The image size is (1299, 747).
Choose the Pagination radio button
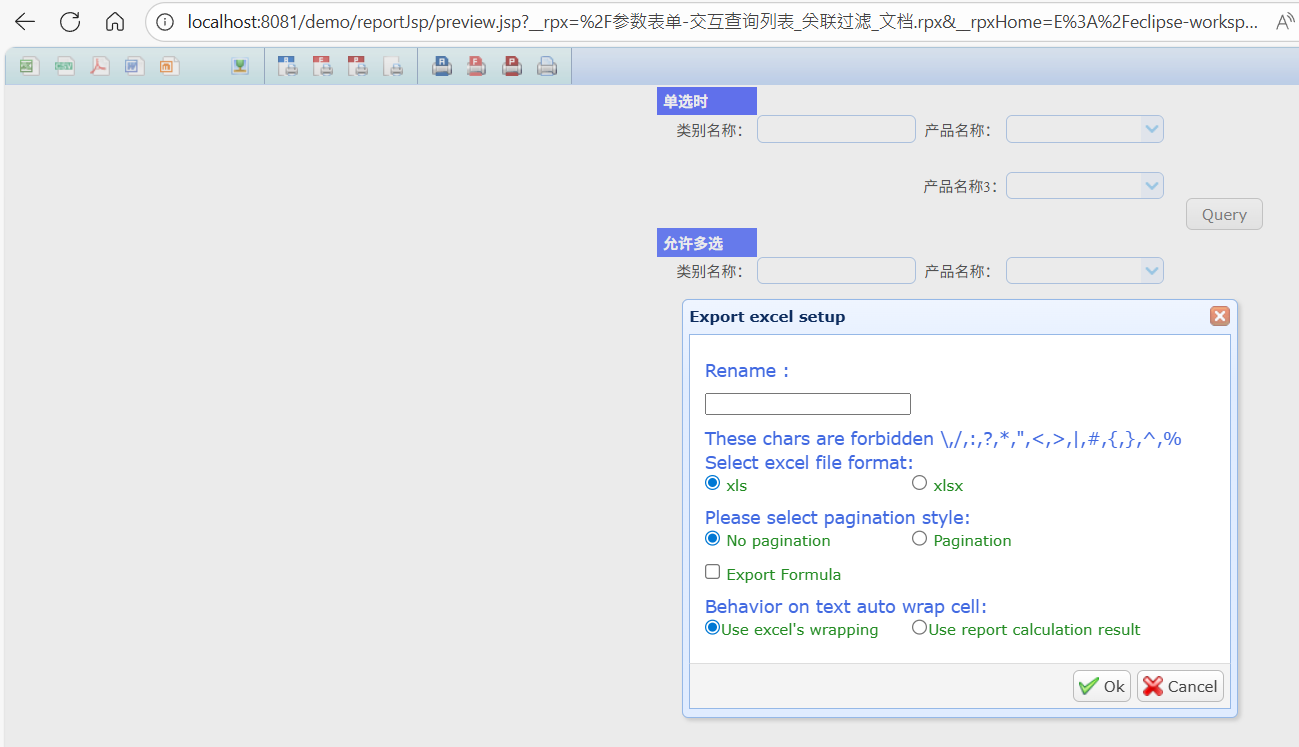(x=919, y=539)
